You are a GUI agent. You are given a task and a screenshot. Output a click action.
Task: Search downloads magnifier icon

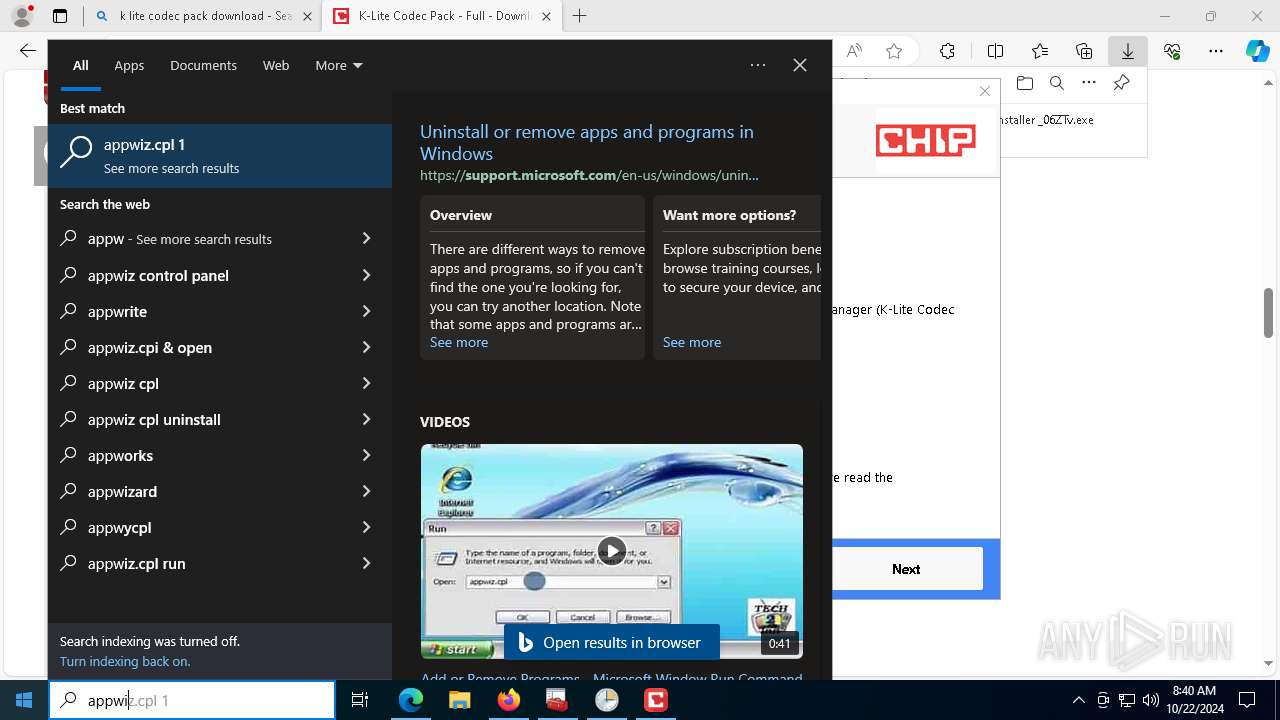[x=1056, y=83]
